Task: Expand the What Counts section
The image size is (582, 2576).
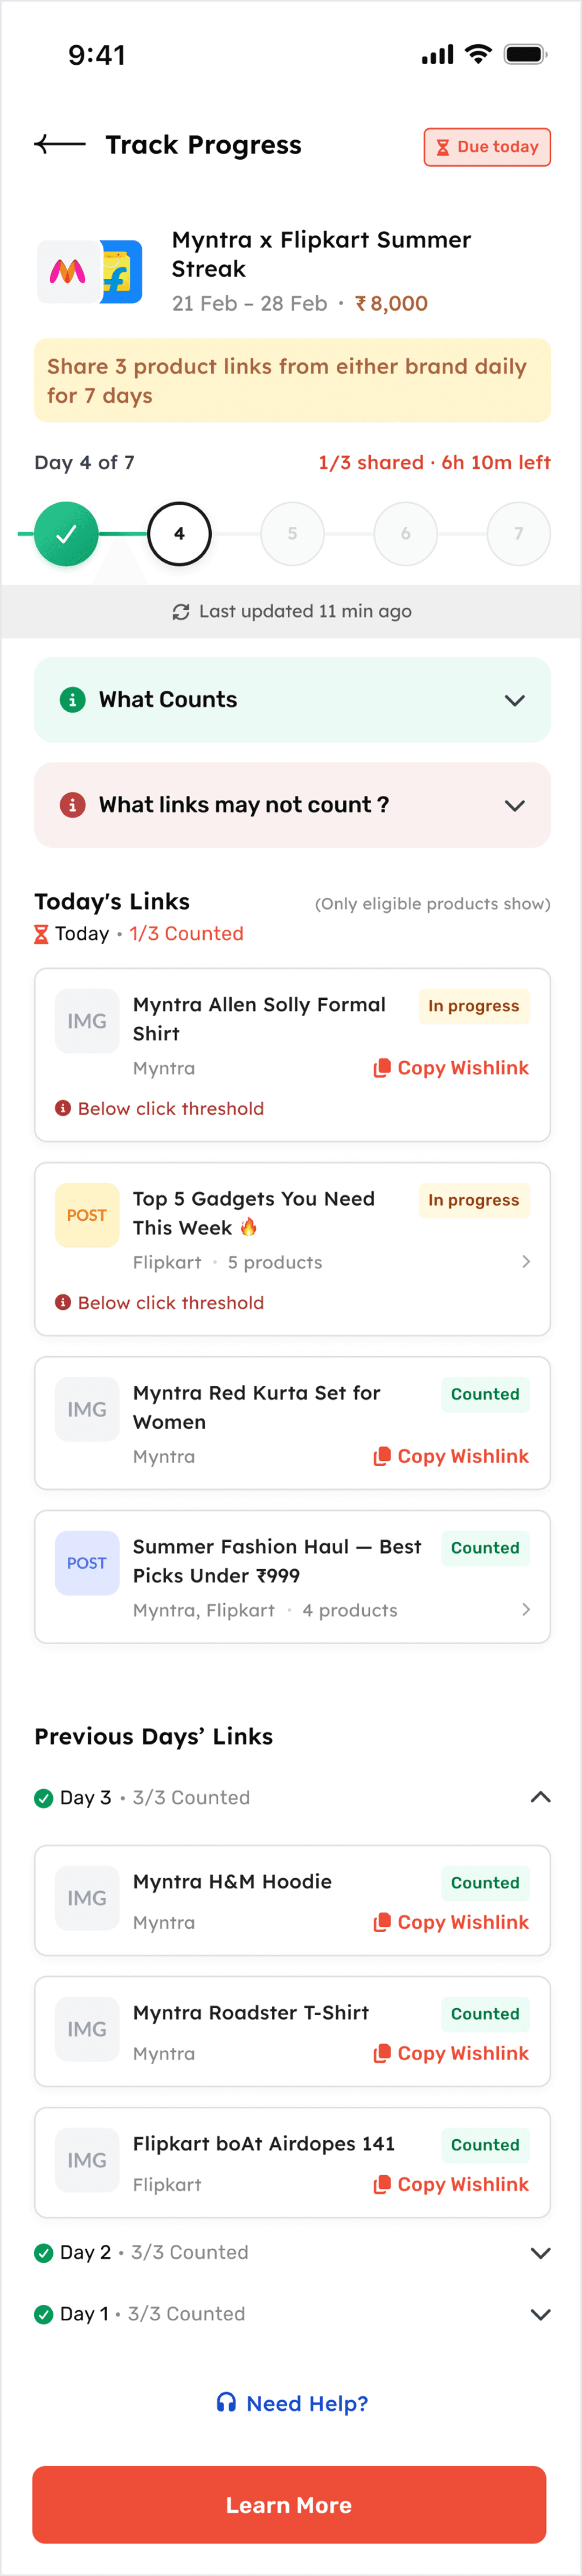Action: [x=515, y=700]
